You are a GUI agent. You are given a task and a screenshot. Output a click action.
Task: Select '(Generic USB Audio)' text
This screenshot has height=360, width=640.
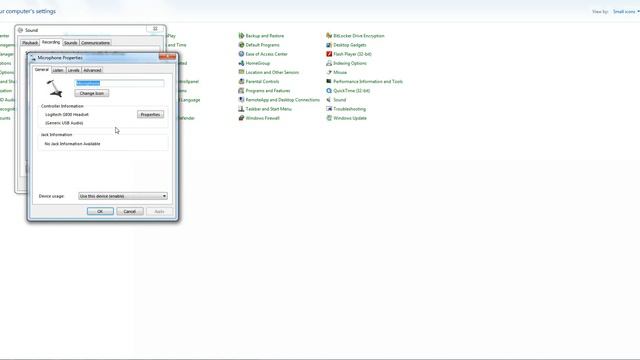(64, 123)
